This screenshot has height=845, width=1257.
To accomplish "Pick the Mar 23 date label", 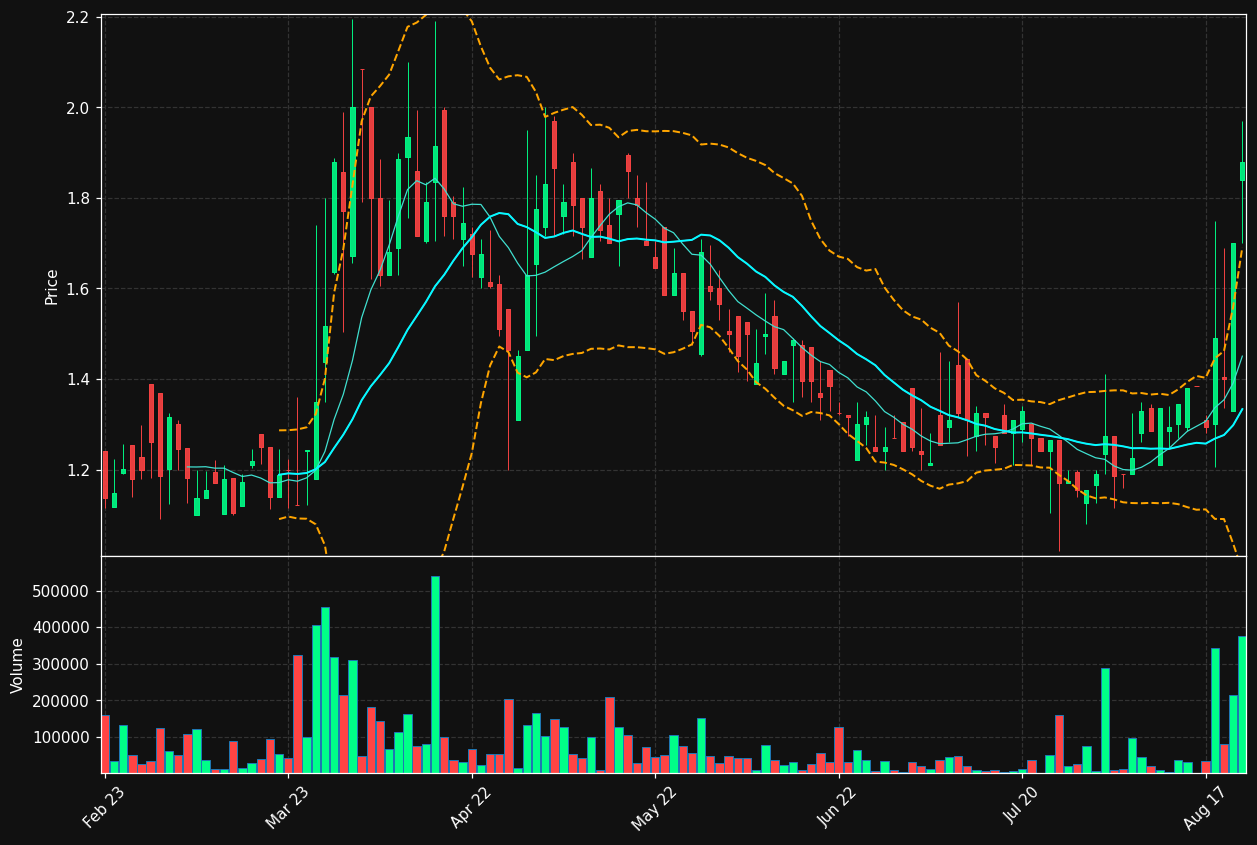I will point(287,806).
